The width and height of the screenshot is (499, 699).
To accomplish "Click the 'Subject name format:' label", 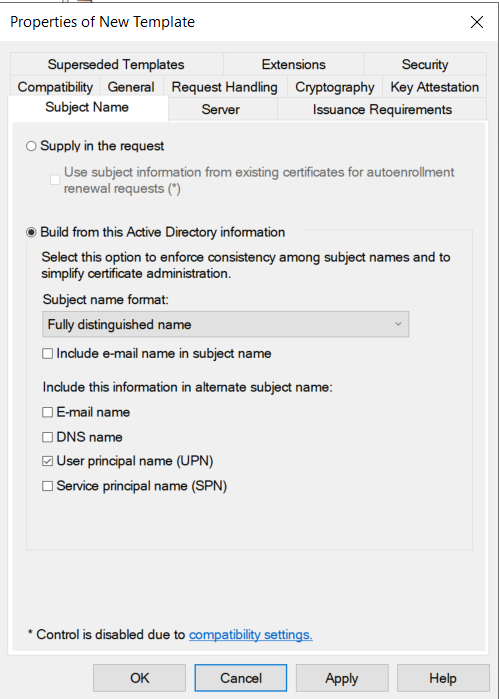I will (x=106, y=300).
